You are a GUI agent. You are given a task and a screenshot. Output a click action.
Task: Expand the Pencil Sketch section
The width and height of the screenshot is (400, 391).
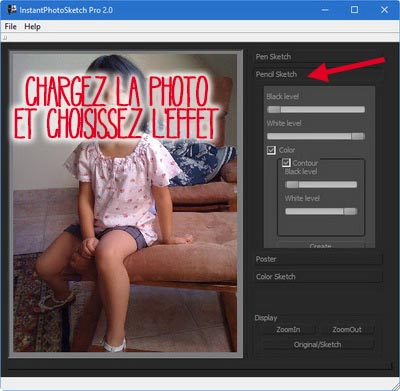pyautogui.click(x=318, y=74)
